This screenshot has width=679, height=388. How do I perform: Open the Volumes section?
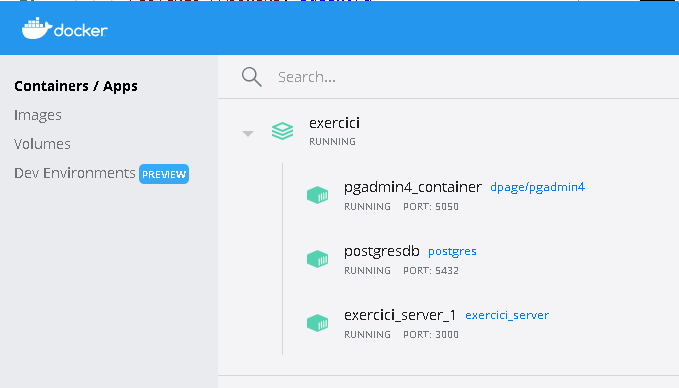tap(42, 144)
